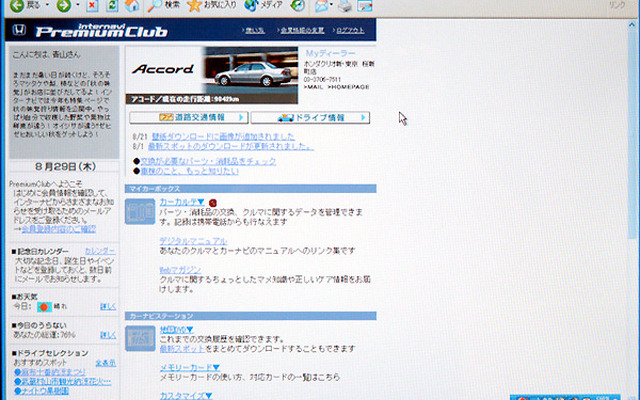Open the Forward button history dropdown arrow

78,5
